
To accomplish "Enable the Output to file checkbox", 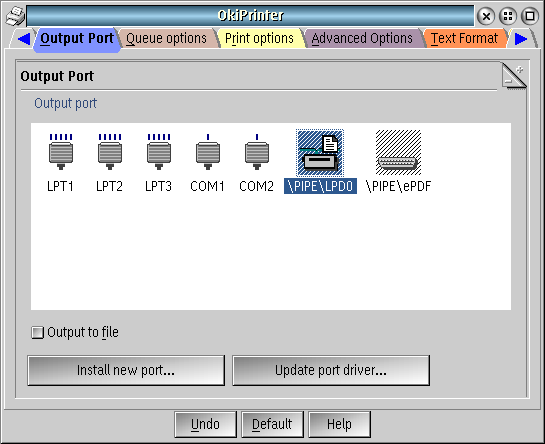I will click(x=37, y=333).
